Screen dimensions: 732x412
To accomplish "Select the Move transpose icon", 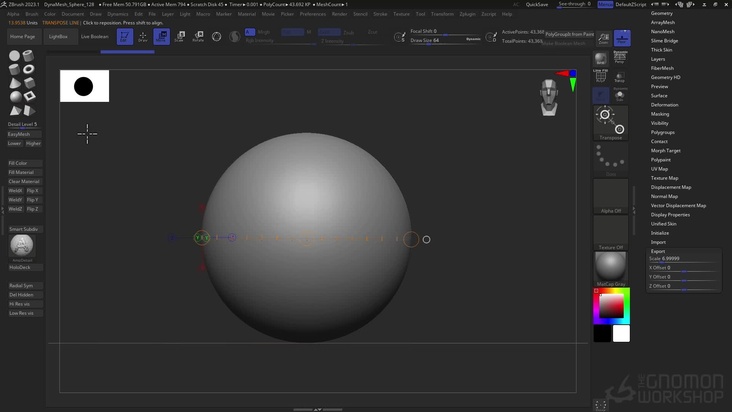I will tap(162, 36).
